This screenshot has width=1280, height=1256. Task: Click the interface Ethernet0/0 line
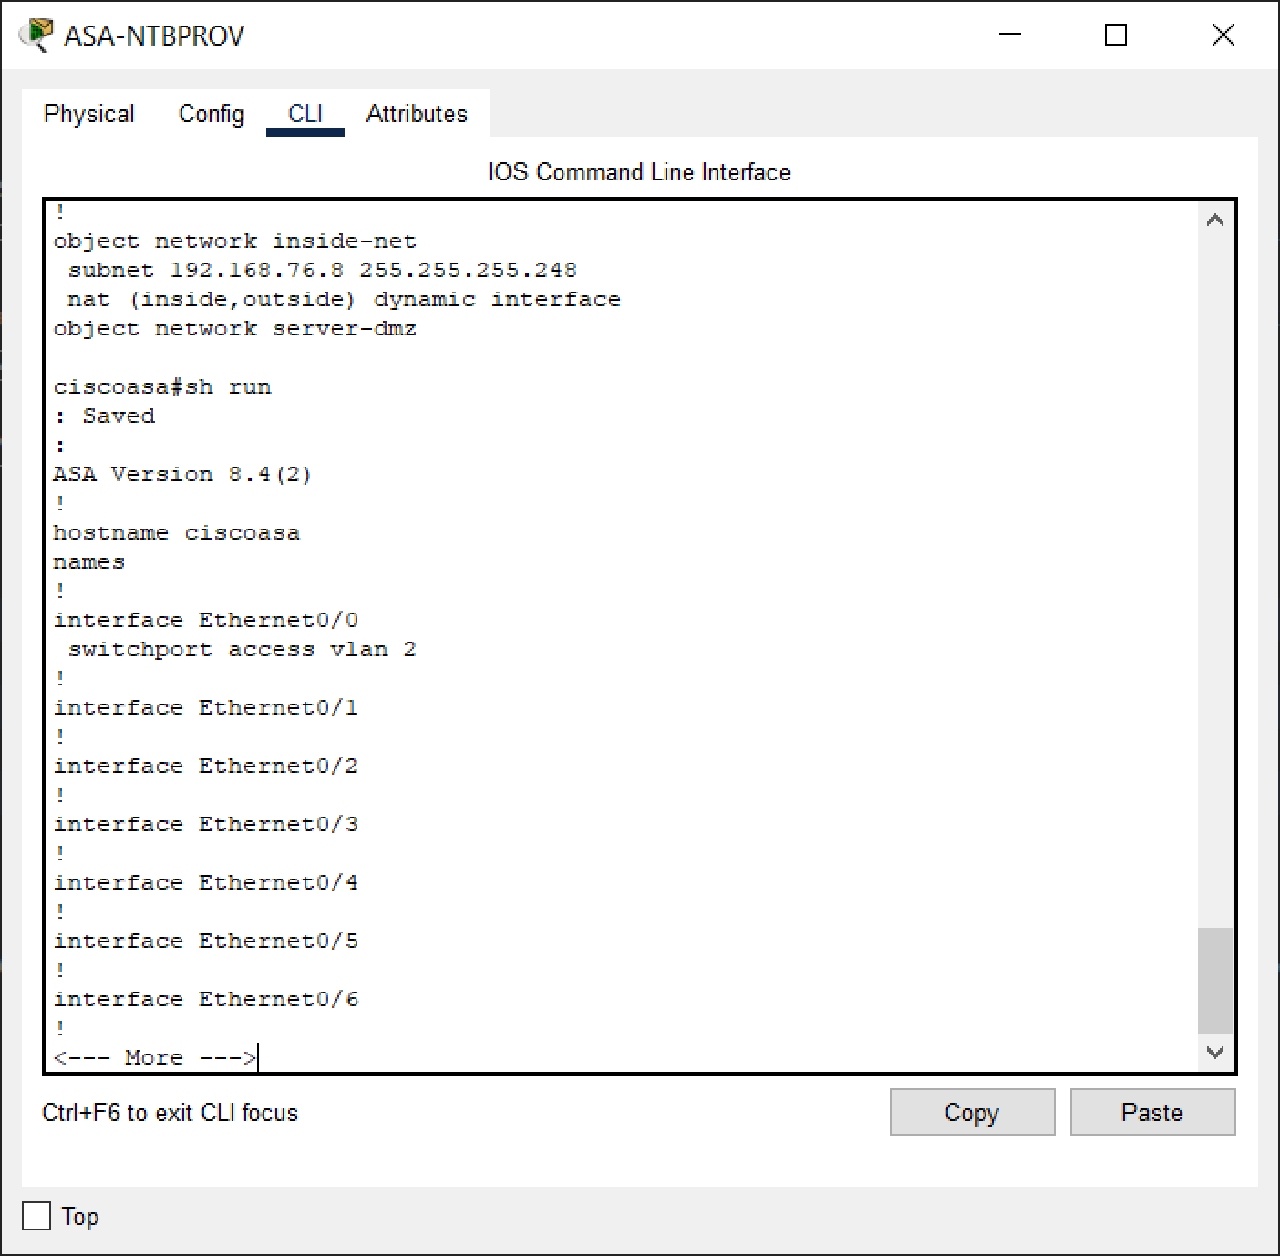click(x=207, y=620)
